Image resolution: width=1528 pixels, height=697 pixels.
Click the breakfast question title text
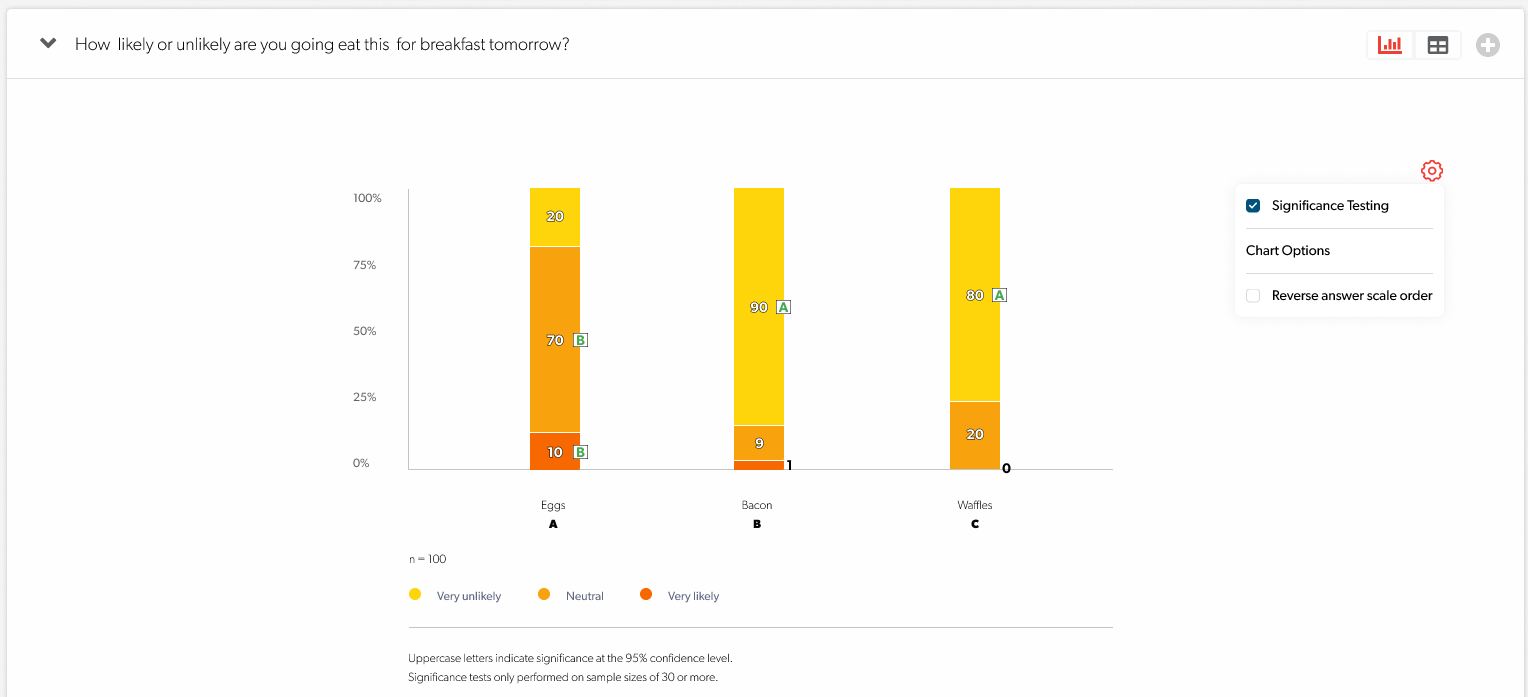(x=322, y=45)
